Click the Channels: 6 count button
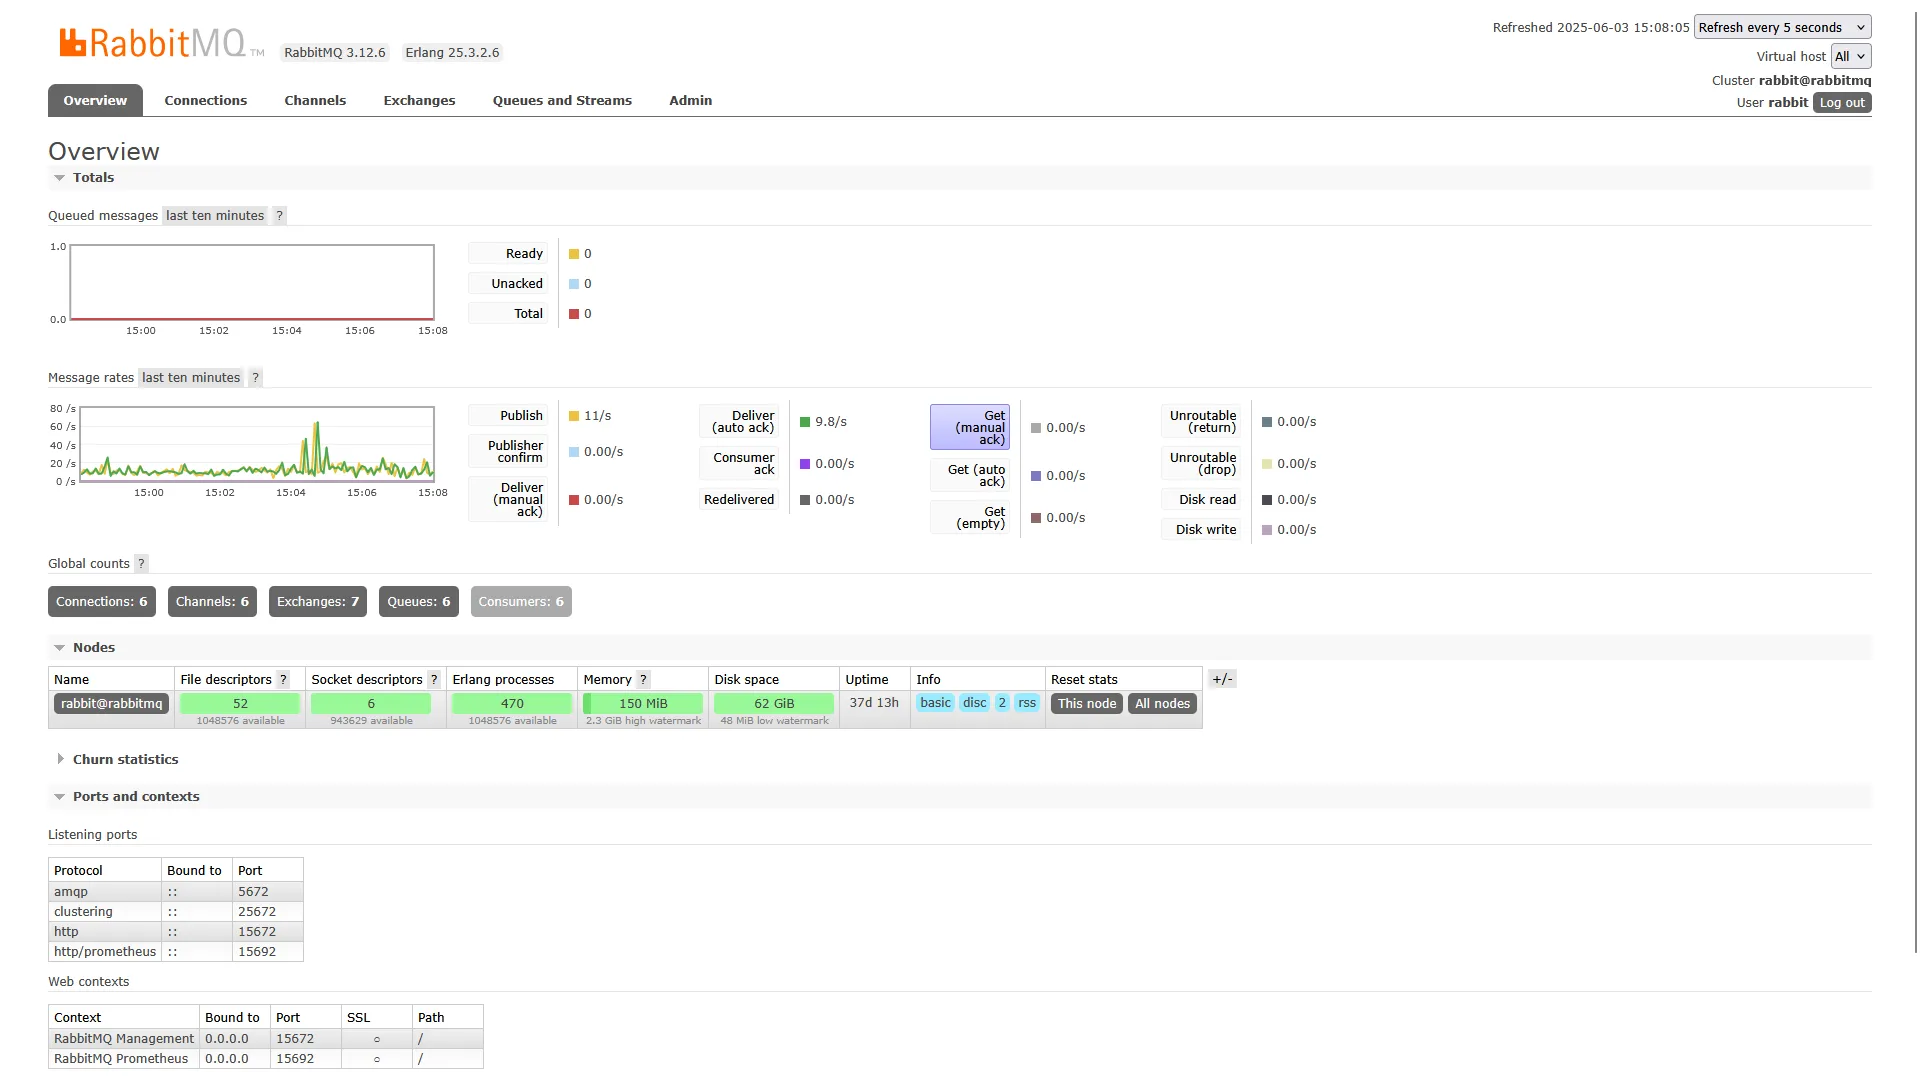 pyautogui.click(x=212, y=602)
